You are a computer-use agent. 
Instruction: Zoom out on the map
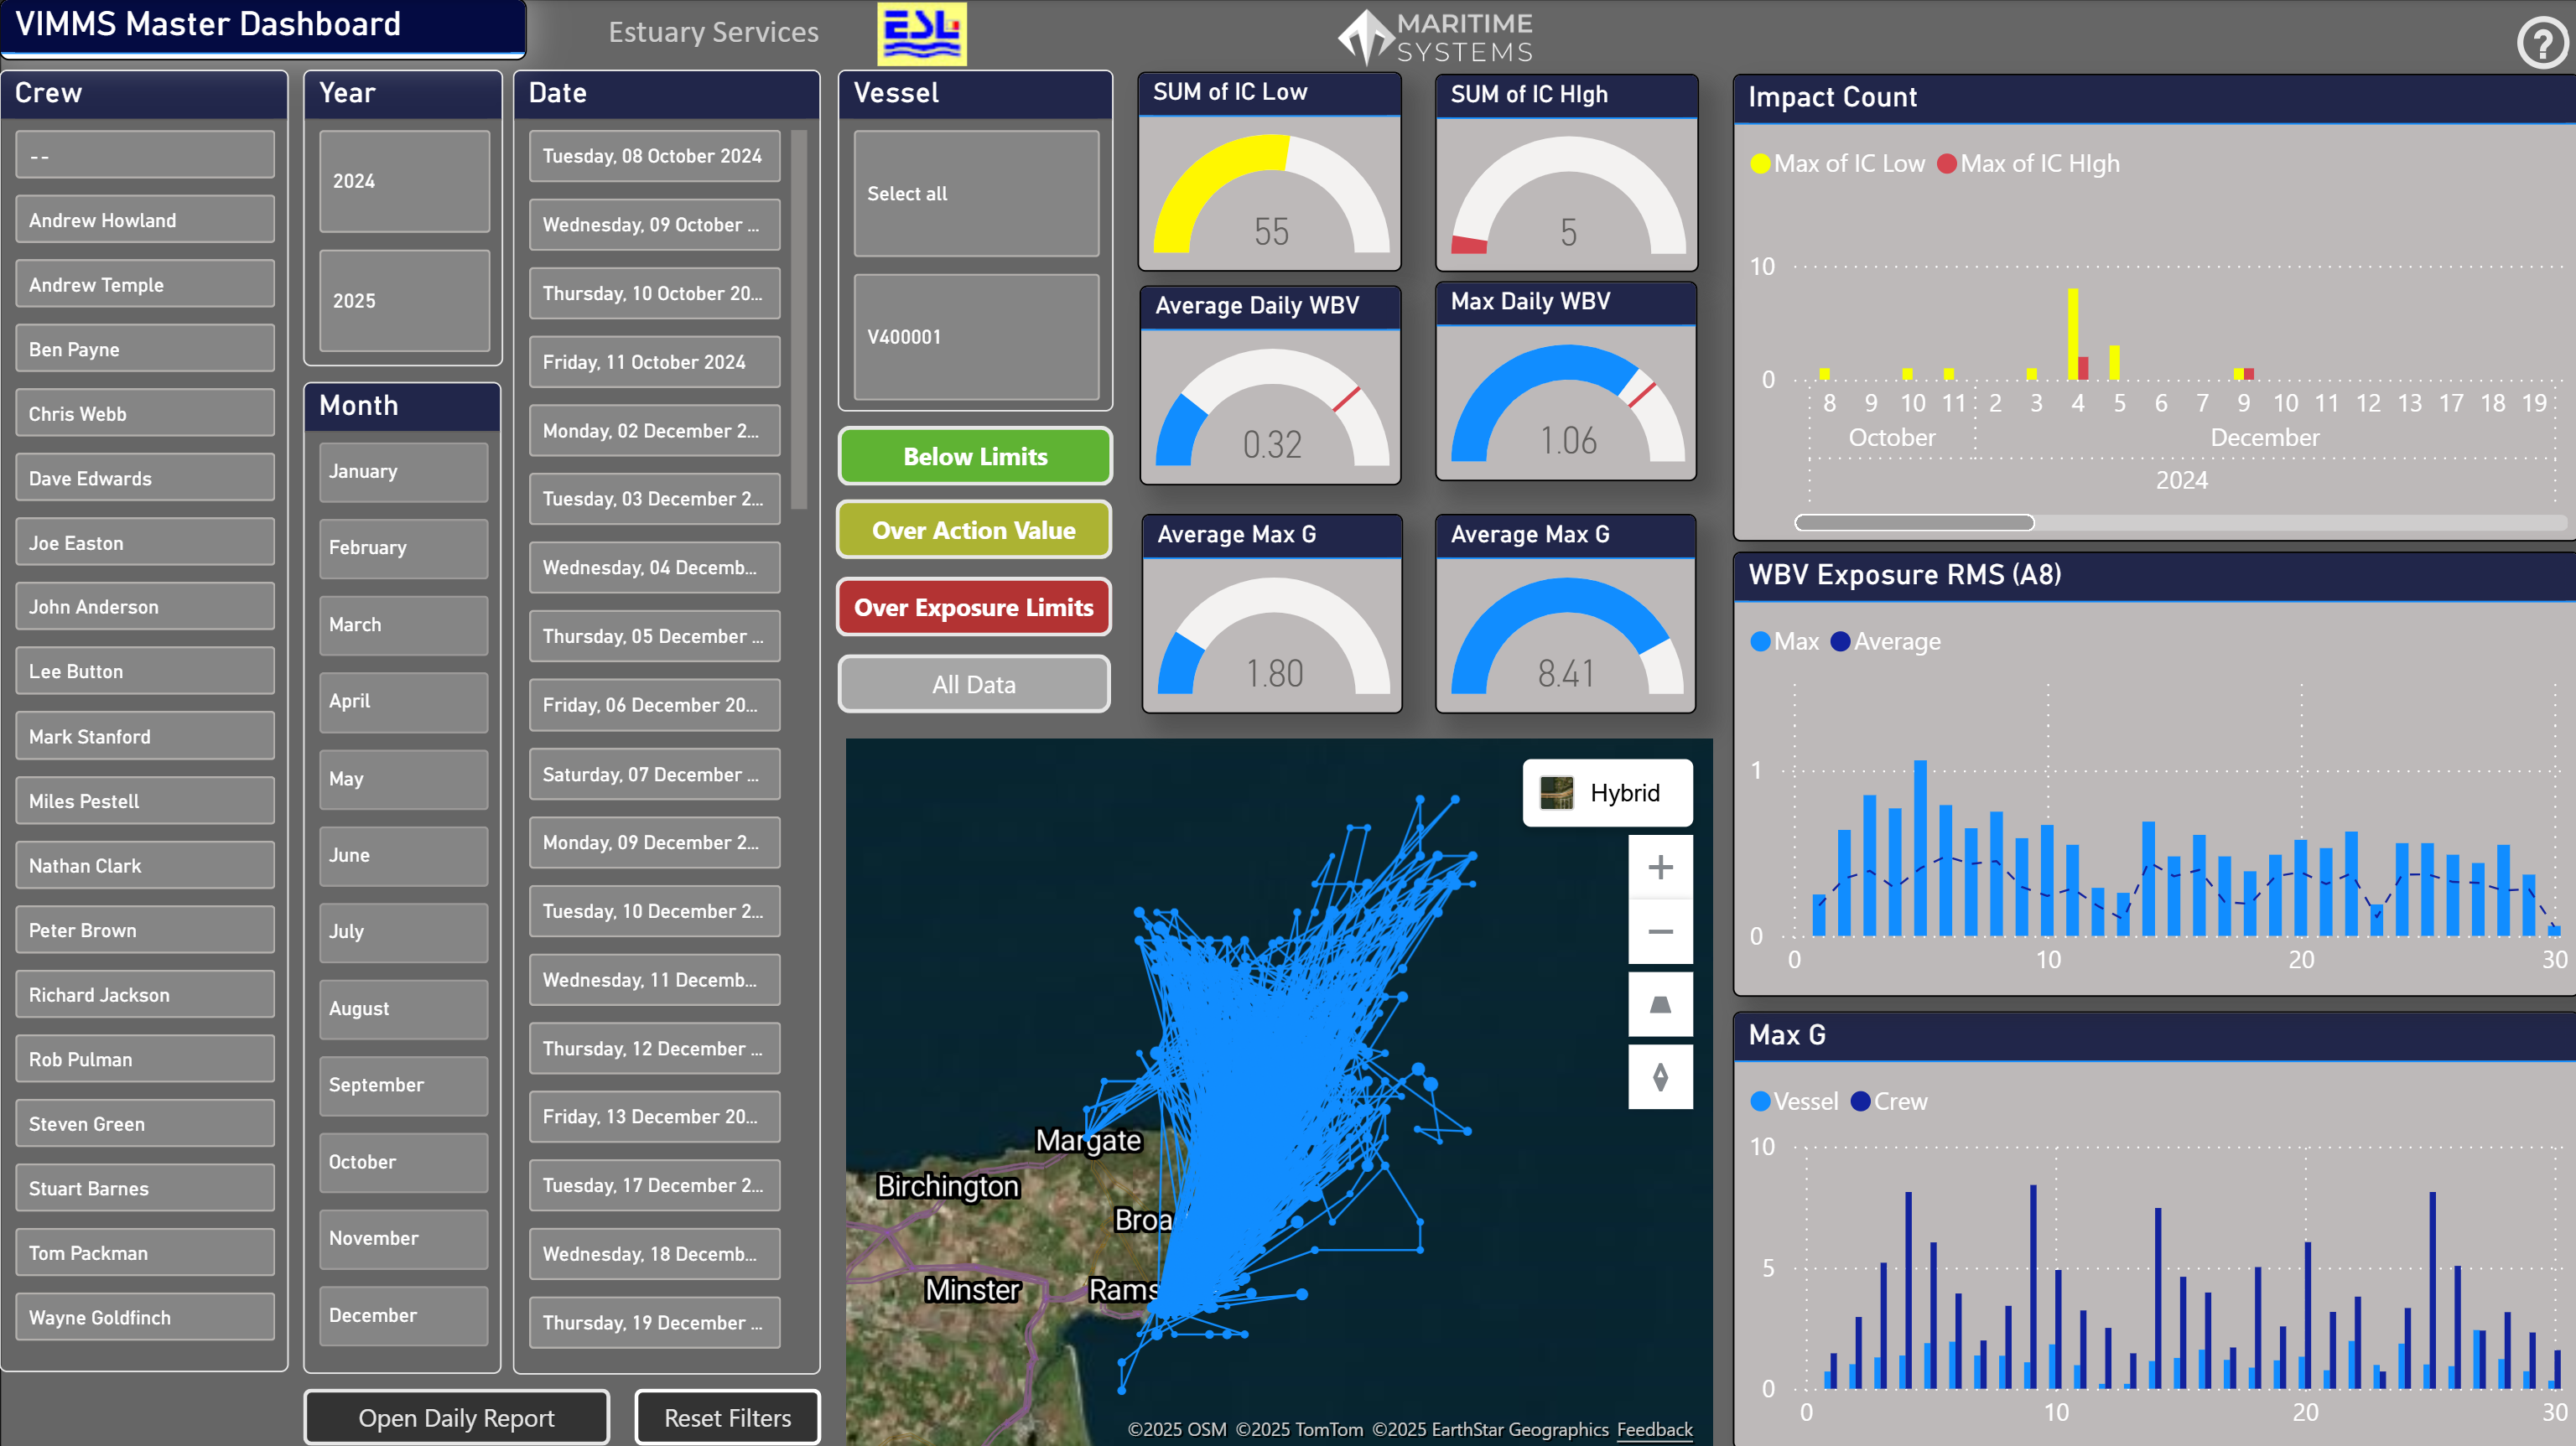pos(1659,931)
